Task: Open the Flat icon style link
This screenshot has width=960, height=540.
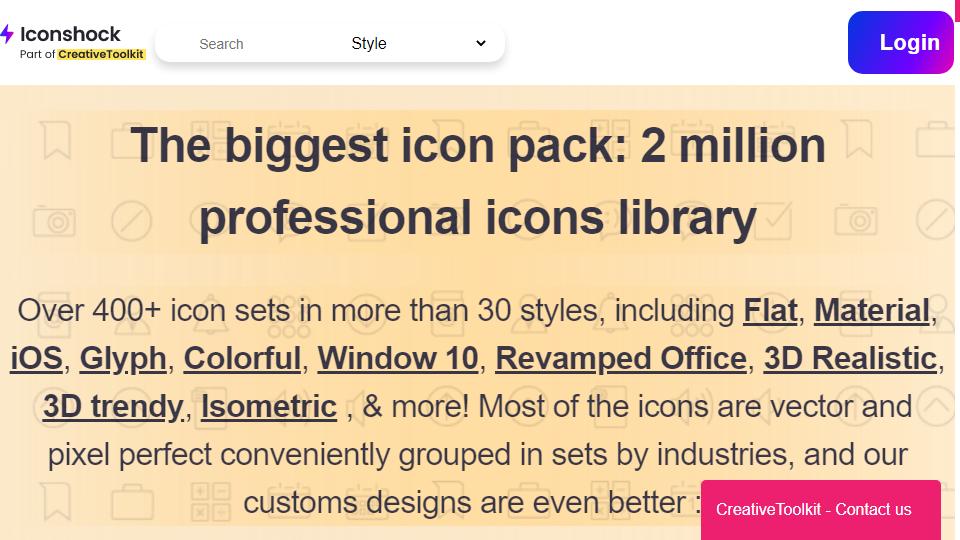Action: [x=770, y=310]
